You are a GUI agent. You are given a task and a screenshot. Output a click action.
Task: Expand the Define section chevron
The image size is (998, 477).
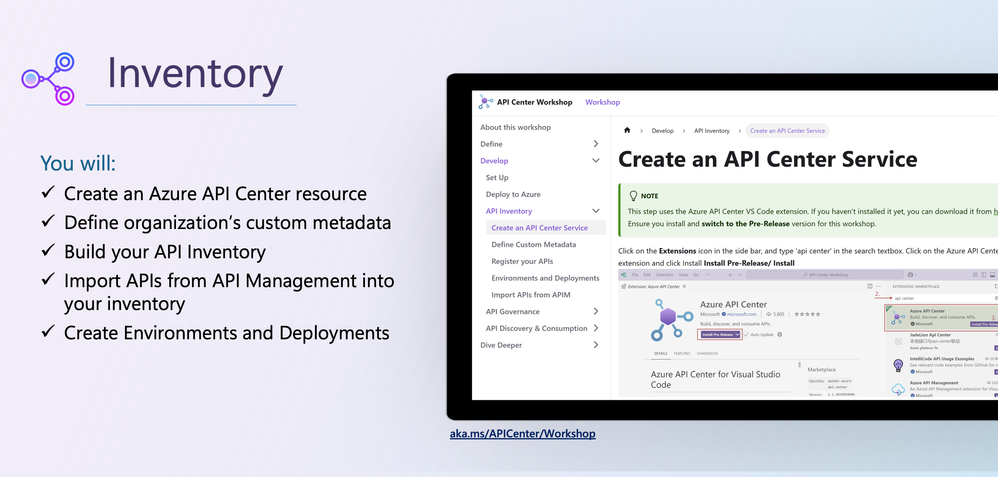596,144
